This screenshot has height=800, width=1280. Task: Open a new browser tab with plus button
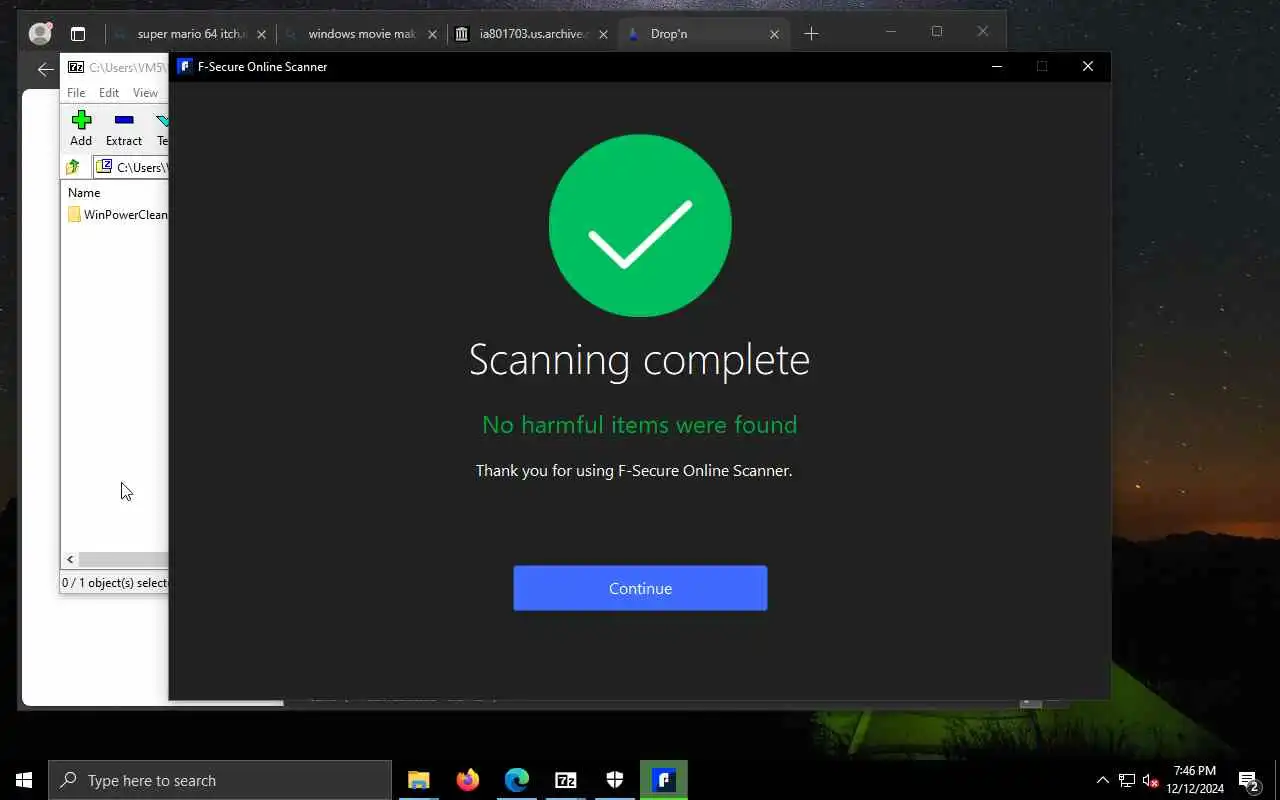point(811,34)
